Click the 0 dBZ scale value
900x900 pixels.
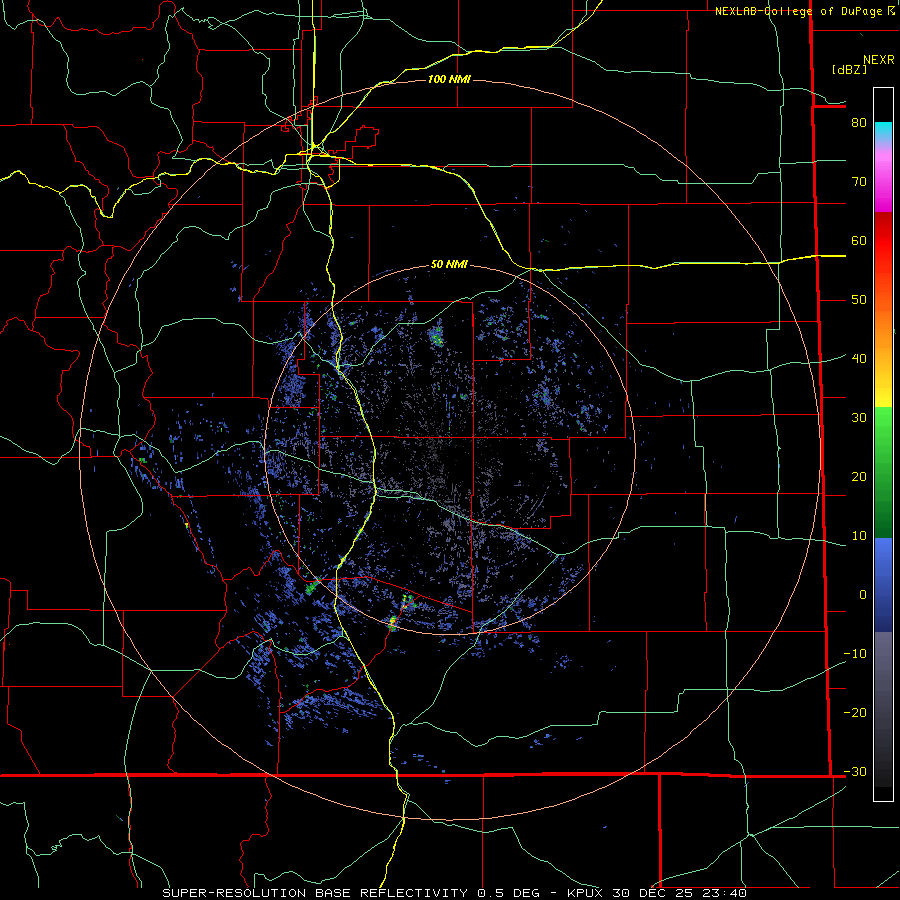(x=863, y=595)
